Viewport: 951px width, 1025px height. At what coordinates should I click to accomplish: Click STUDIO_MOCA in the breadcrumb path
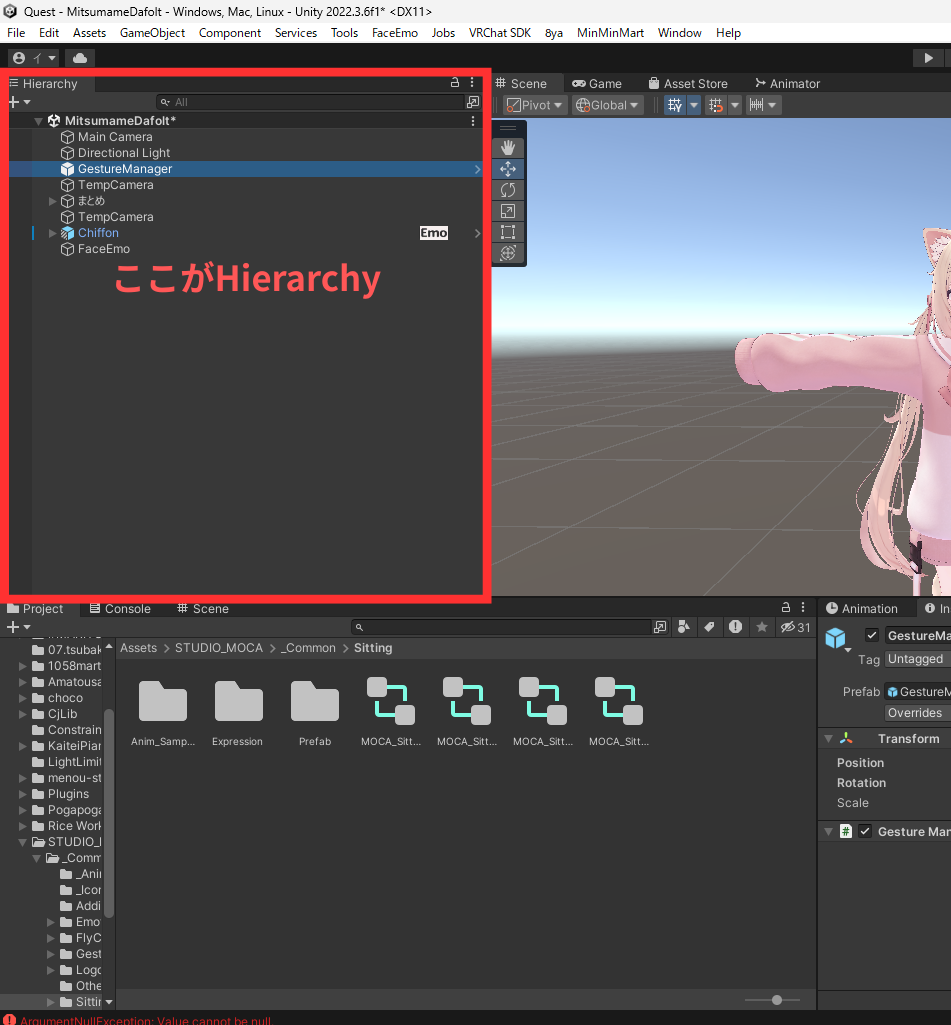[x=218, y=648]
